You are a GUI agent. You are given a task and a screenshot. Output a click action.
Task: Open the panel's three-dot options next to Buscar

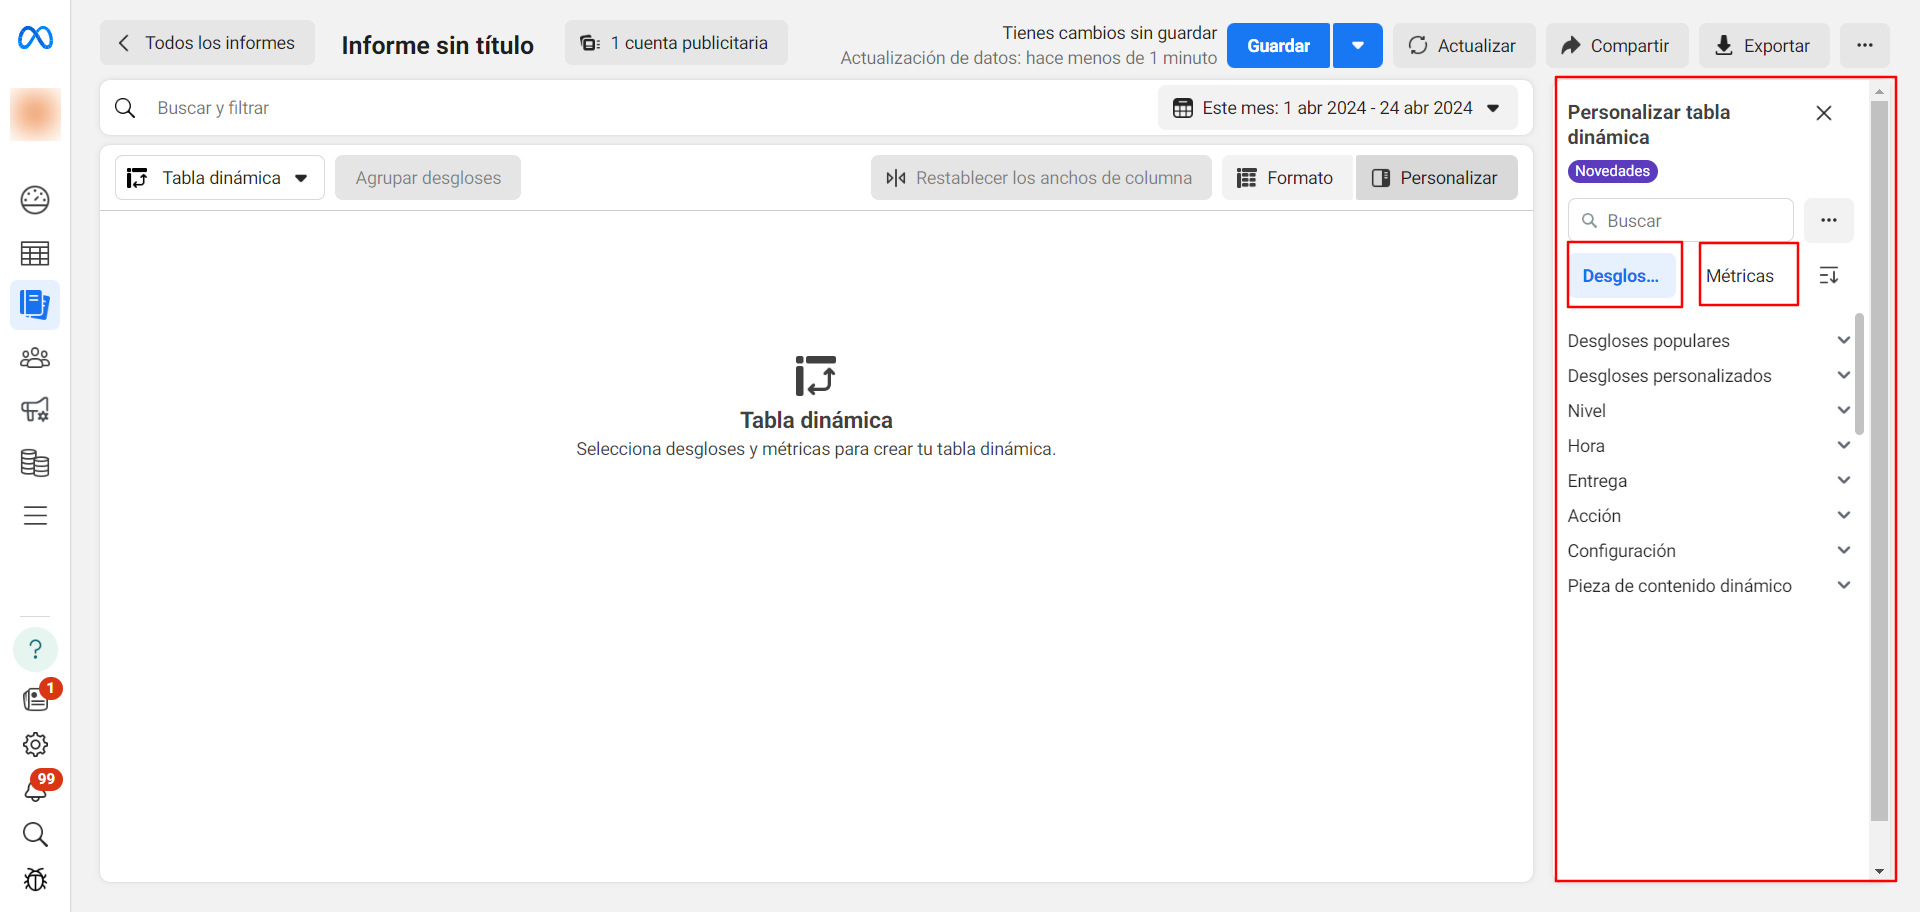[x=1829, y=220]
